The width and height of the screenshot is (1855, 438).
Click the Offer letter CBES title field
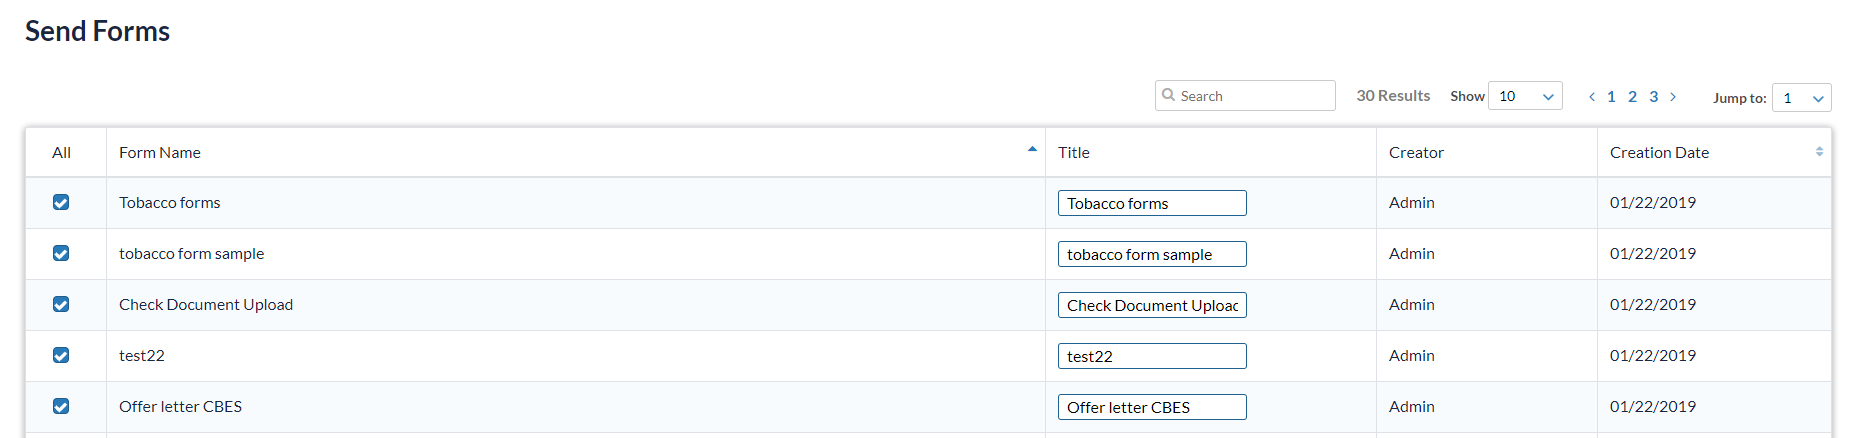[x=1152, y=407]
